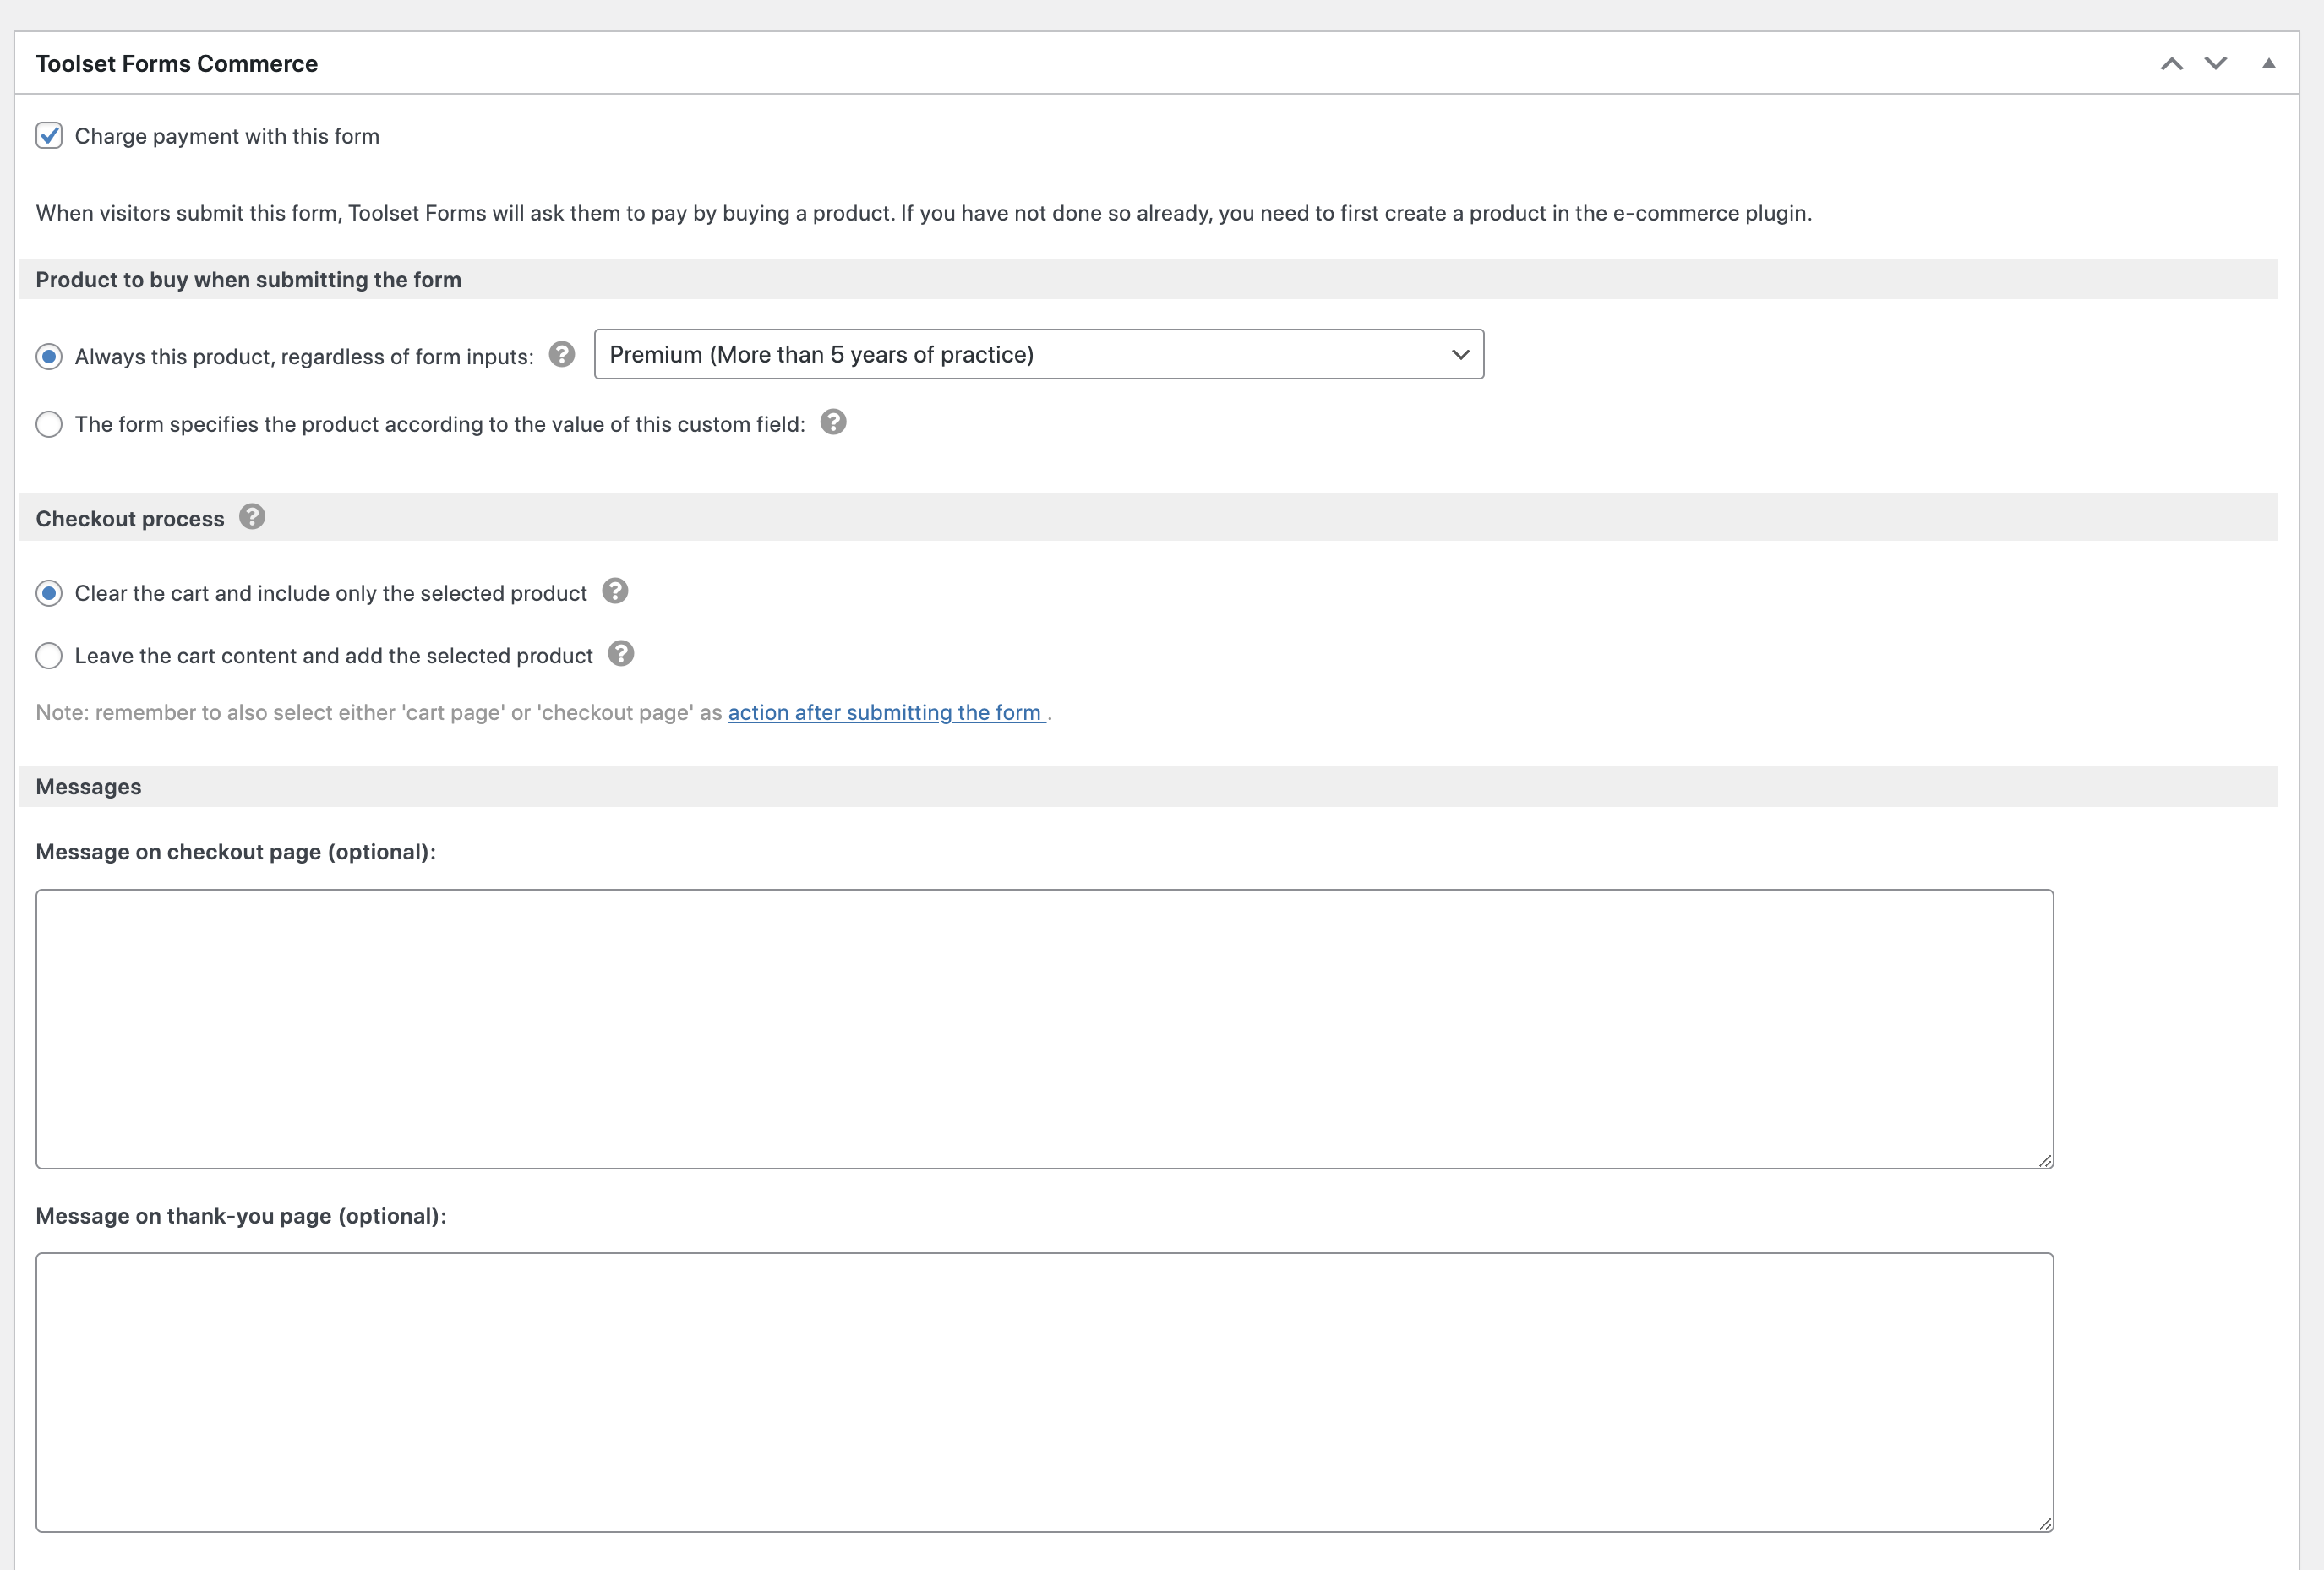Show help for Checkout process section
This screenshot has height=1570, width=2324.
(x=252, y=517)
